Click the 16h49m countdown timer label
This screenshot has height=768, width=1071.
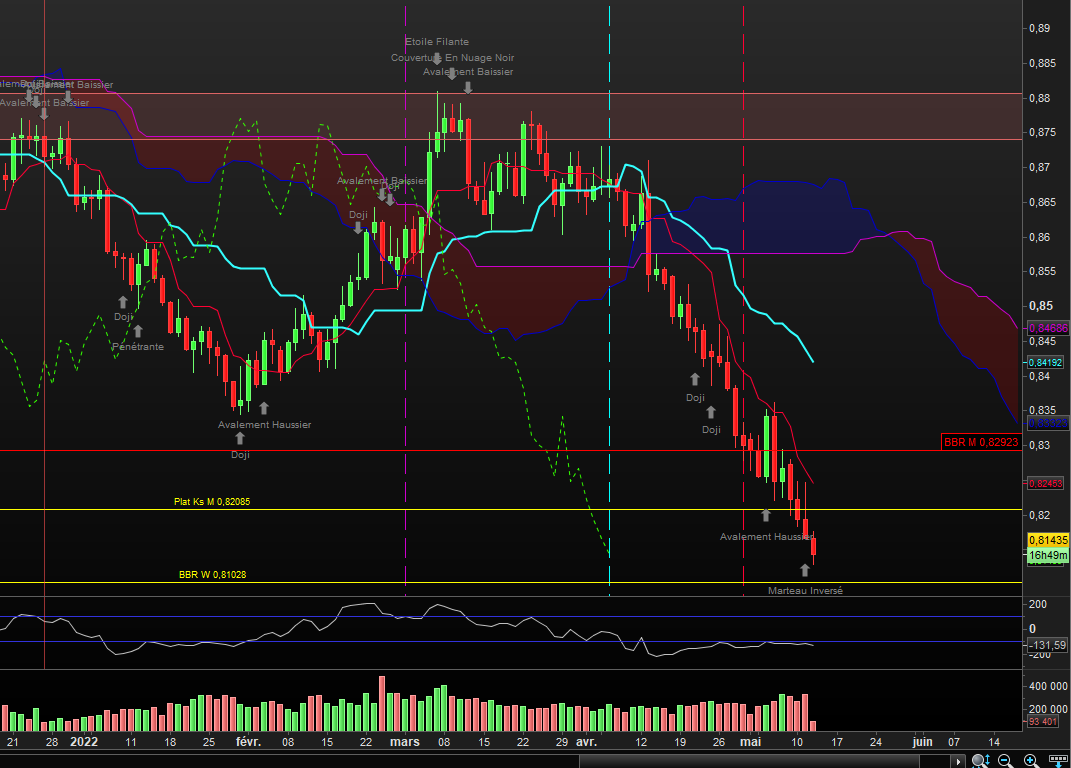click(x=1048, y=555)
